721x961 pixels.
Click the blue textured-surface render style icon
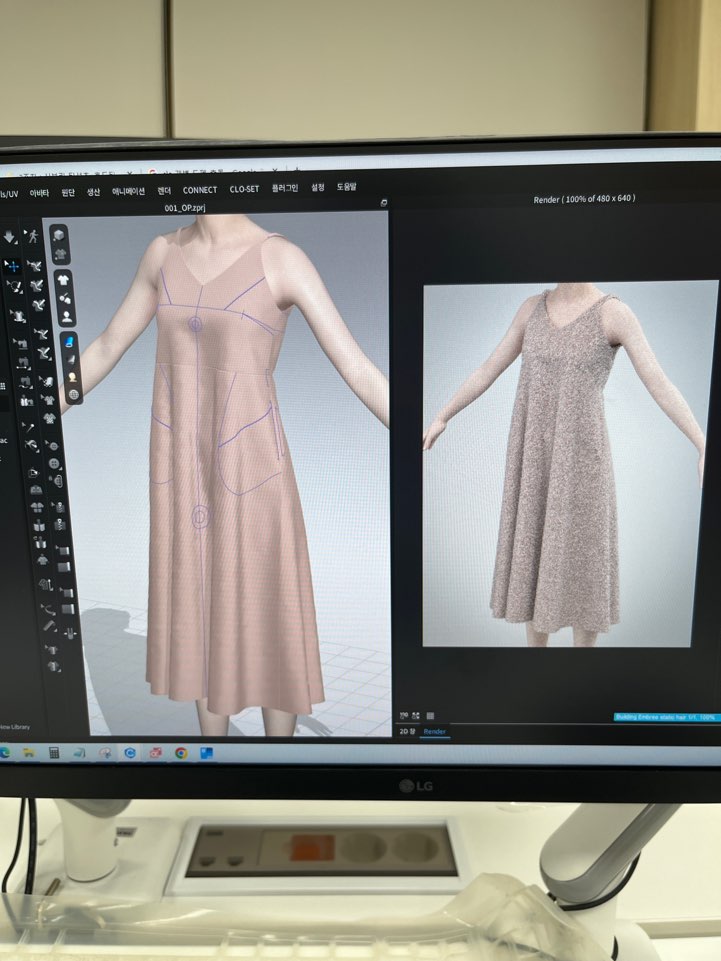tap(71, 342)
